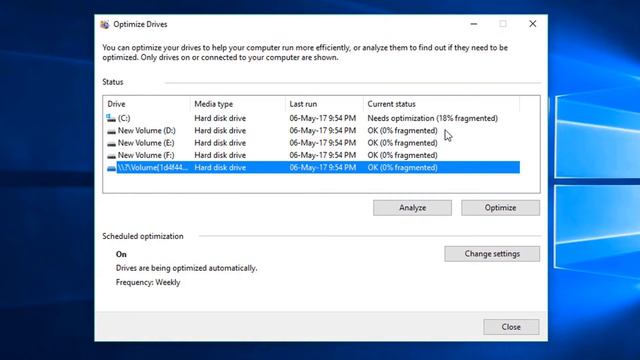The width and height of the screenshot is (640, 360).
Task: Click the Analyze button
Action: point(412,208)
